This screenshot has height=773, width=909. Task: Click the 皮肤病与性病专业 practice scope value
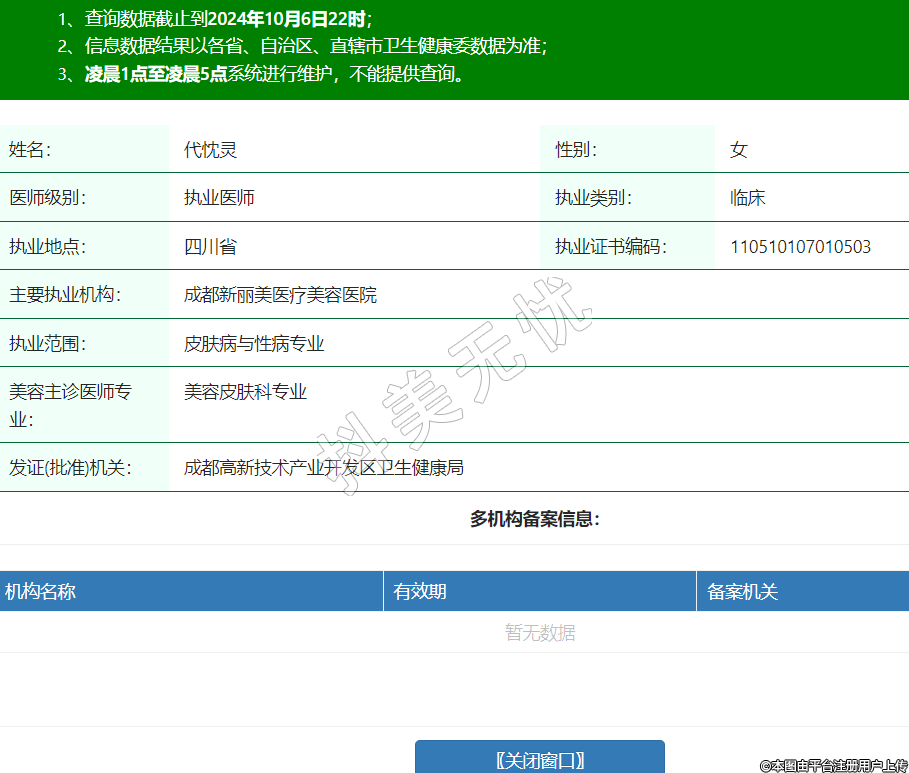coord(254,344)
